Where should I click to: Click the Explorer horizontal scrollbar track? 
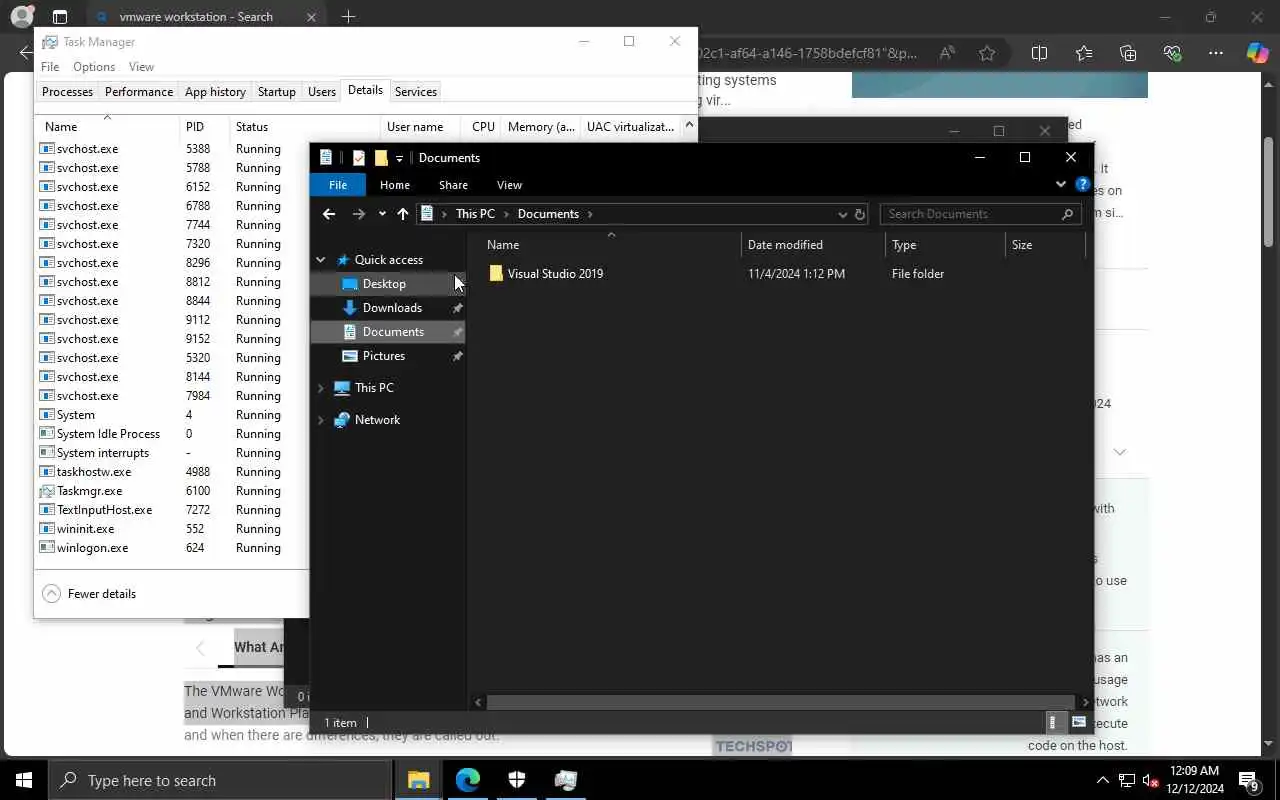(780, 702)
